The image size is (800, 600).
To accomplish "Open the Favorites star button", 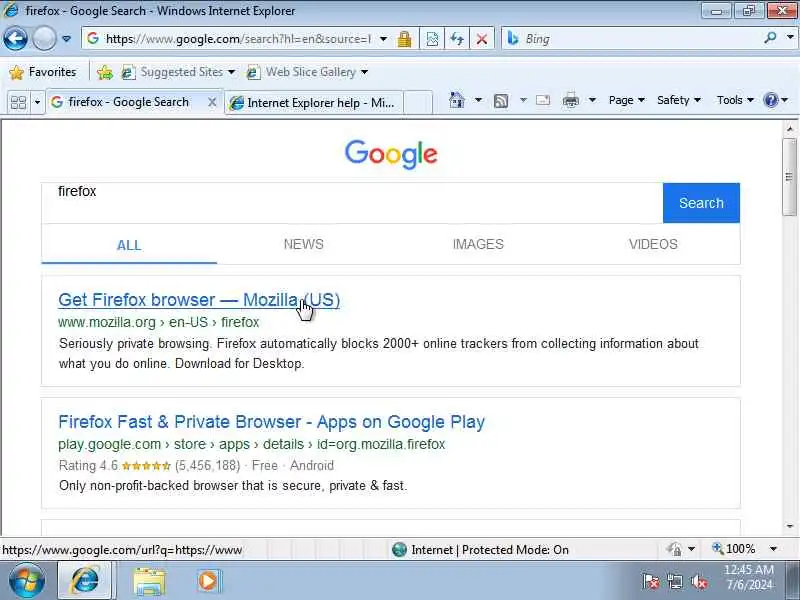I will (43, 72).
